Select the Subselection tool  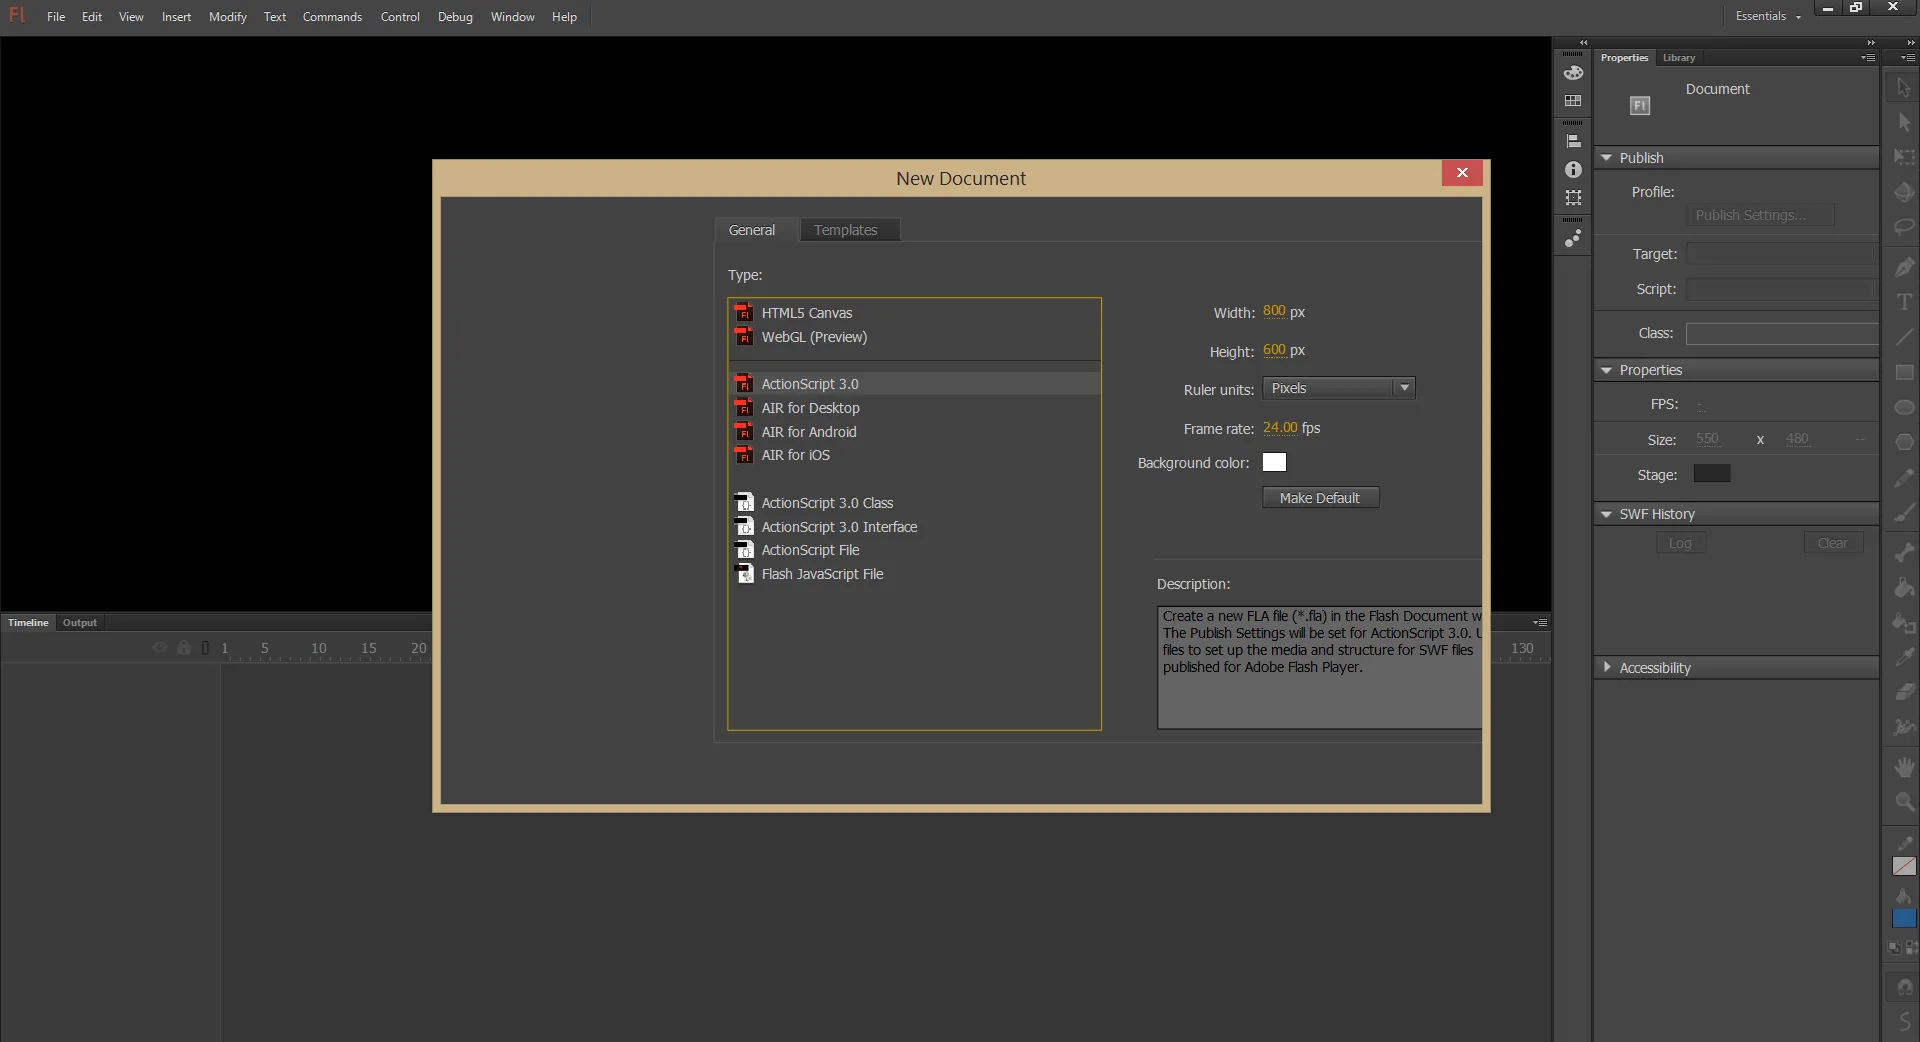click(x=1904, y=122)
